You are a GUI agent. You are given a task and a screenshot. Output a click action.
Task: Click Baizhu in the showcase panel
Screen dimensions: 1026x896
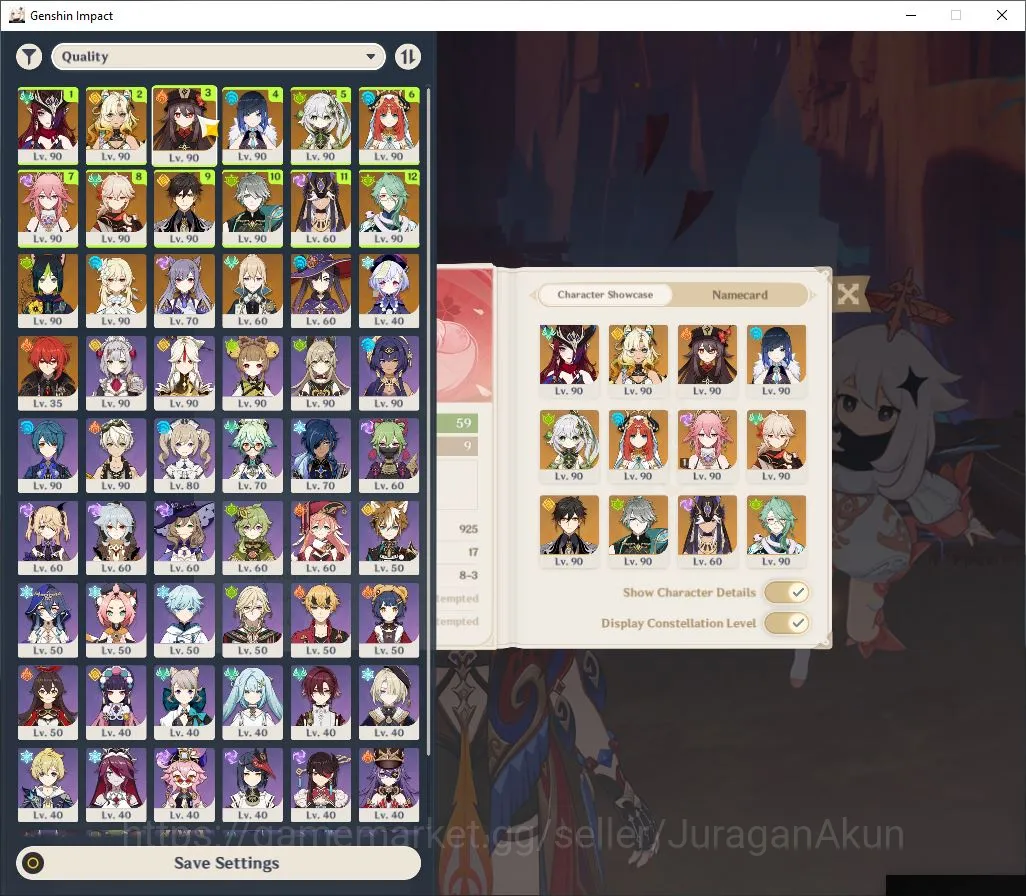[x=776, y=531]
